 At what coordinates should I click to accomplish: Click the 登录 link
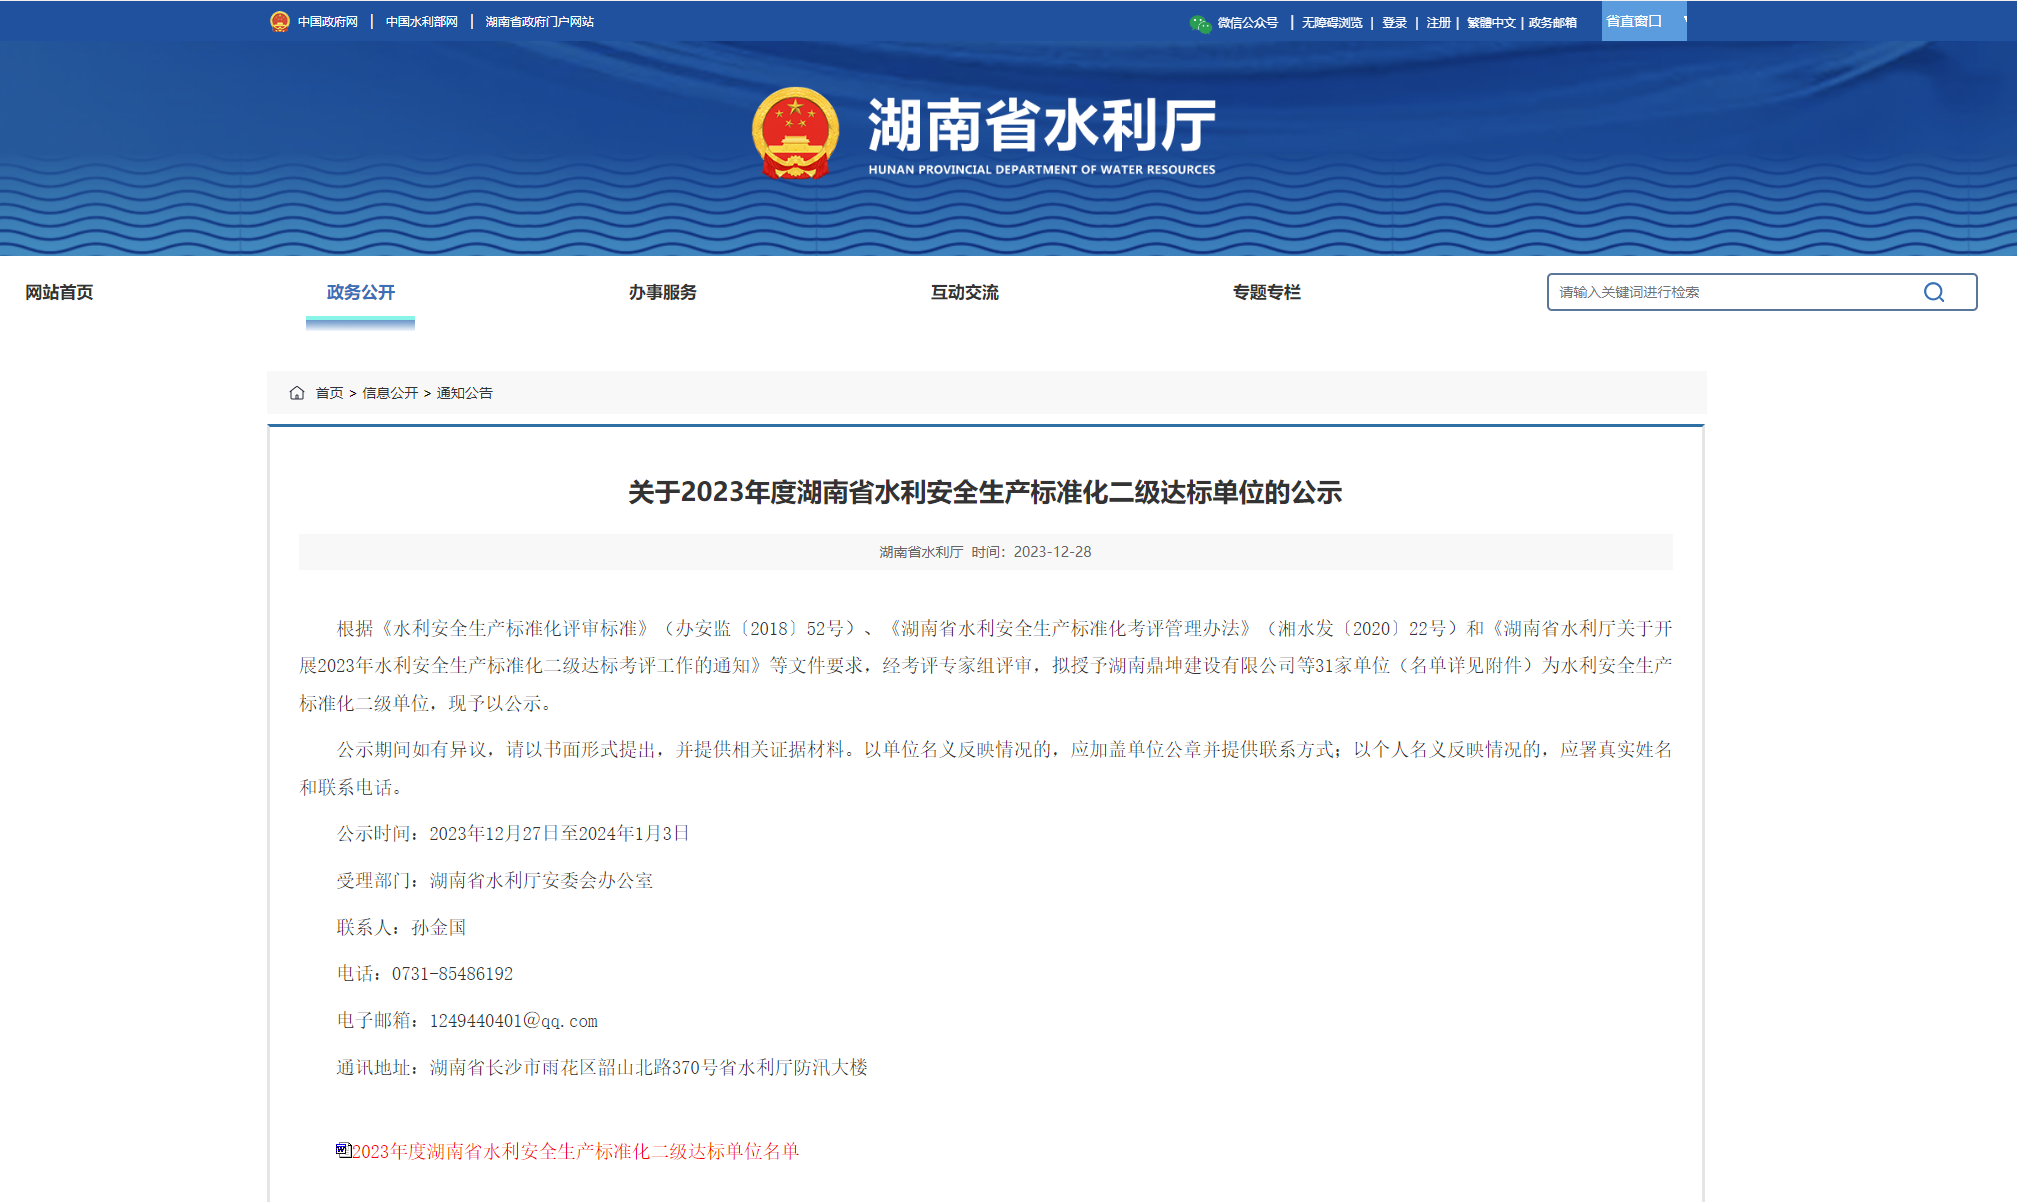tap(1394, 22)
